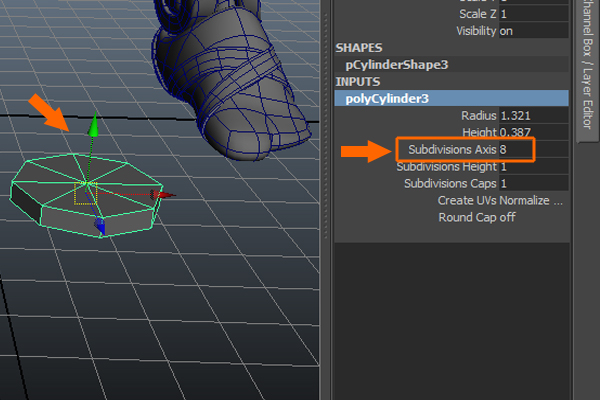Screen dimensions: 600x400
Task: Select the Scale Z attribute label
Action: pos(478,14)
